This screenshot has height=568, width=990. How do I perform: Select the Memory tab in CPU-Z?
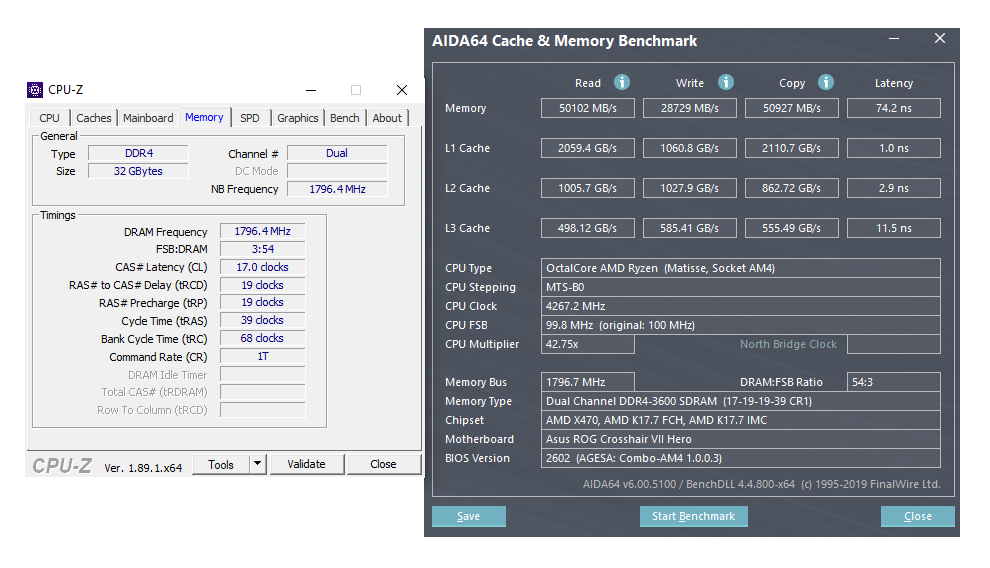tap(204, 117)
